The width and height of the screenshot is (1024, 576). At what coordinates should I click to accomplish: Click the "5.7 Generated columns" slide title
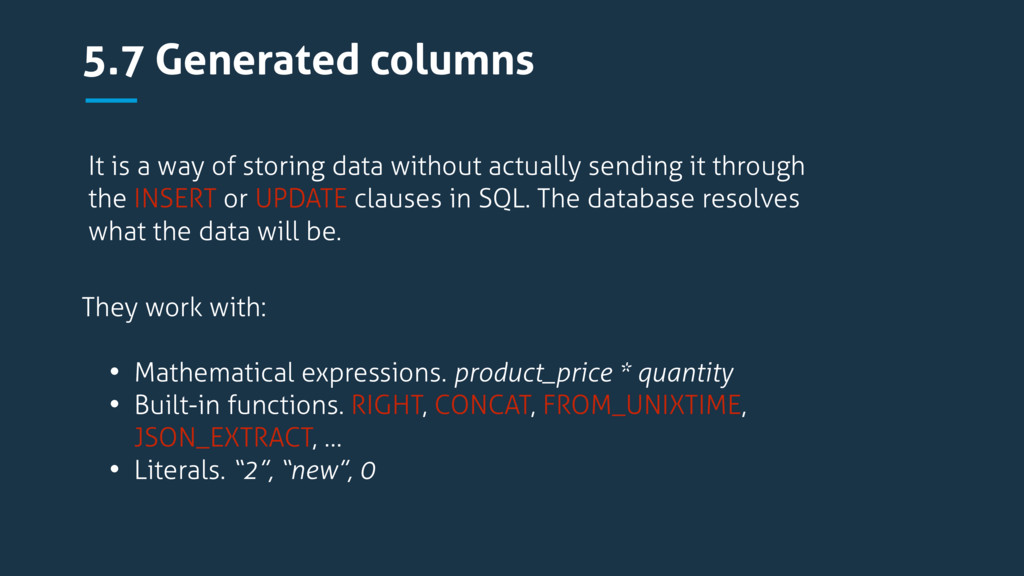pyautogui.click(x=308, y=61)
